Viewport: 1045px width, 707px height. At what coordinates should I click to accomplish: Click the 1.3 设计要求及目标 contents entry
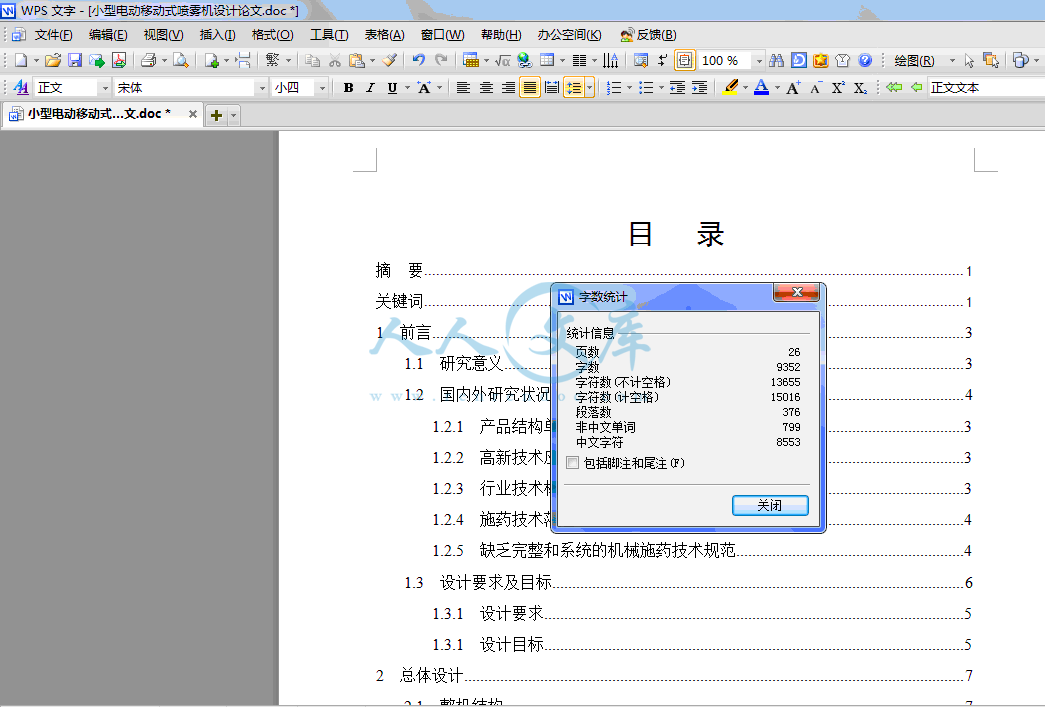(x=688, y=582)
